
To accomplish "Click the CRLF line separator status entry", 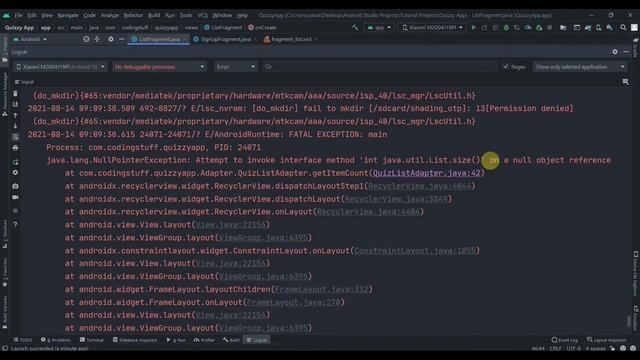I will point(555,349).
